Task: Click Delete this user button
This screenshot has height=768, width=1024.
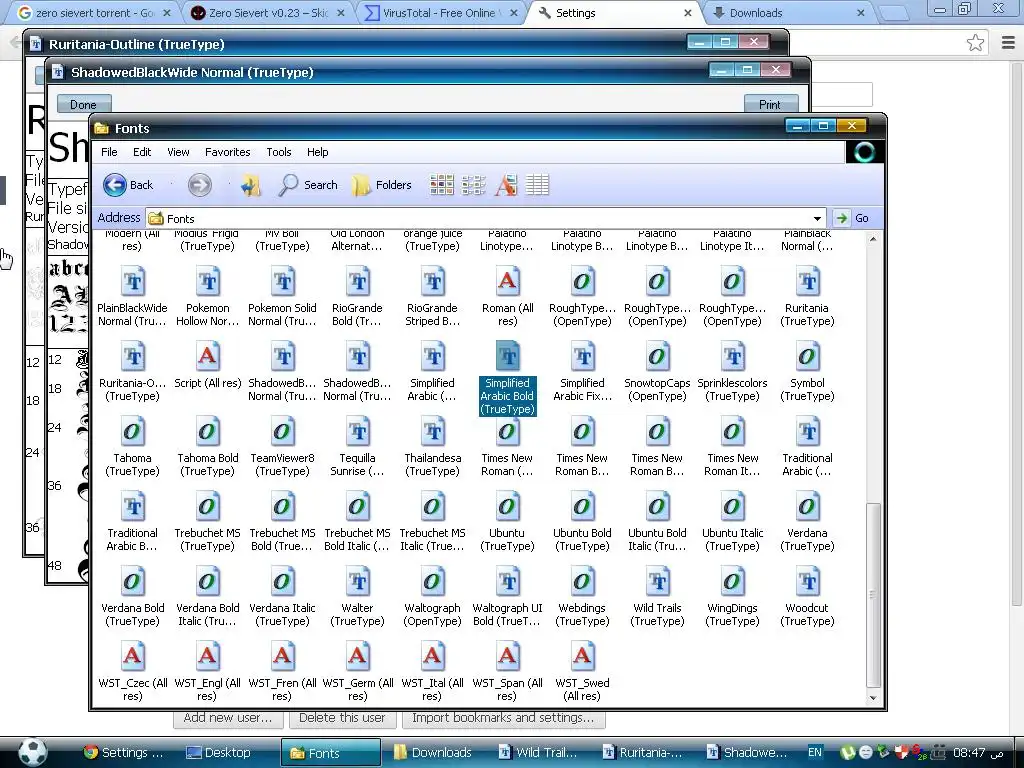Action: coord(342,718)
